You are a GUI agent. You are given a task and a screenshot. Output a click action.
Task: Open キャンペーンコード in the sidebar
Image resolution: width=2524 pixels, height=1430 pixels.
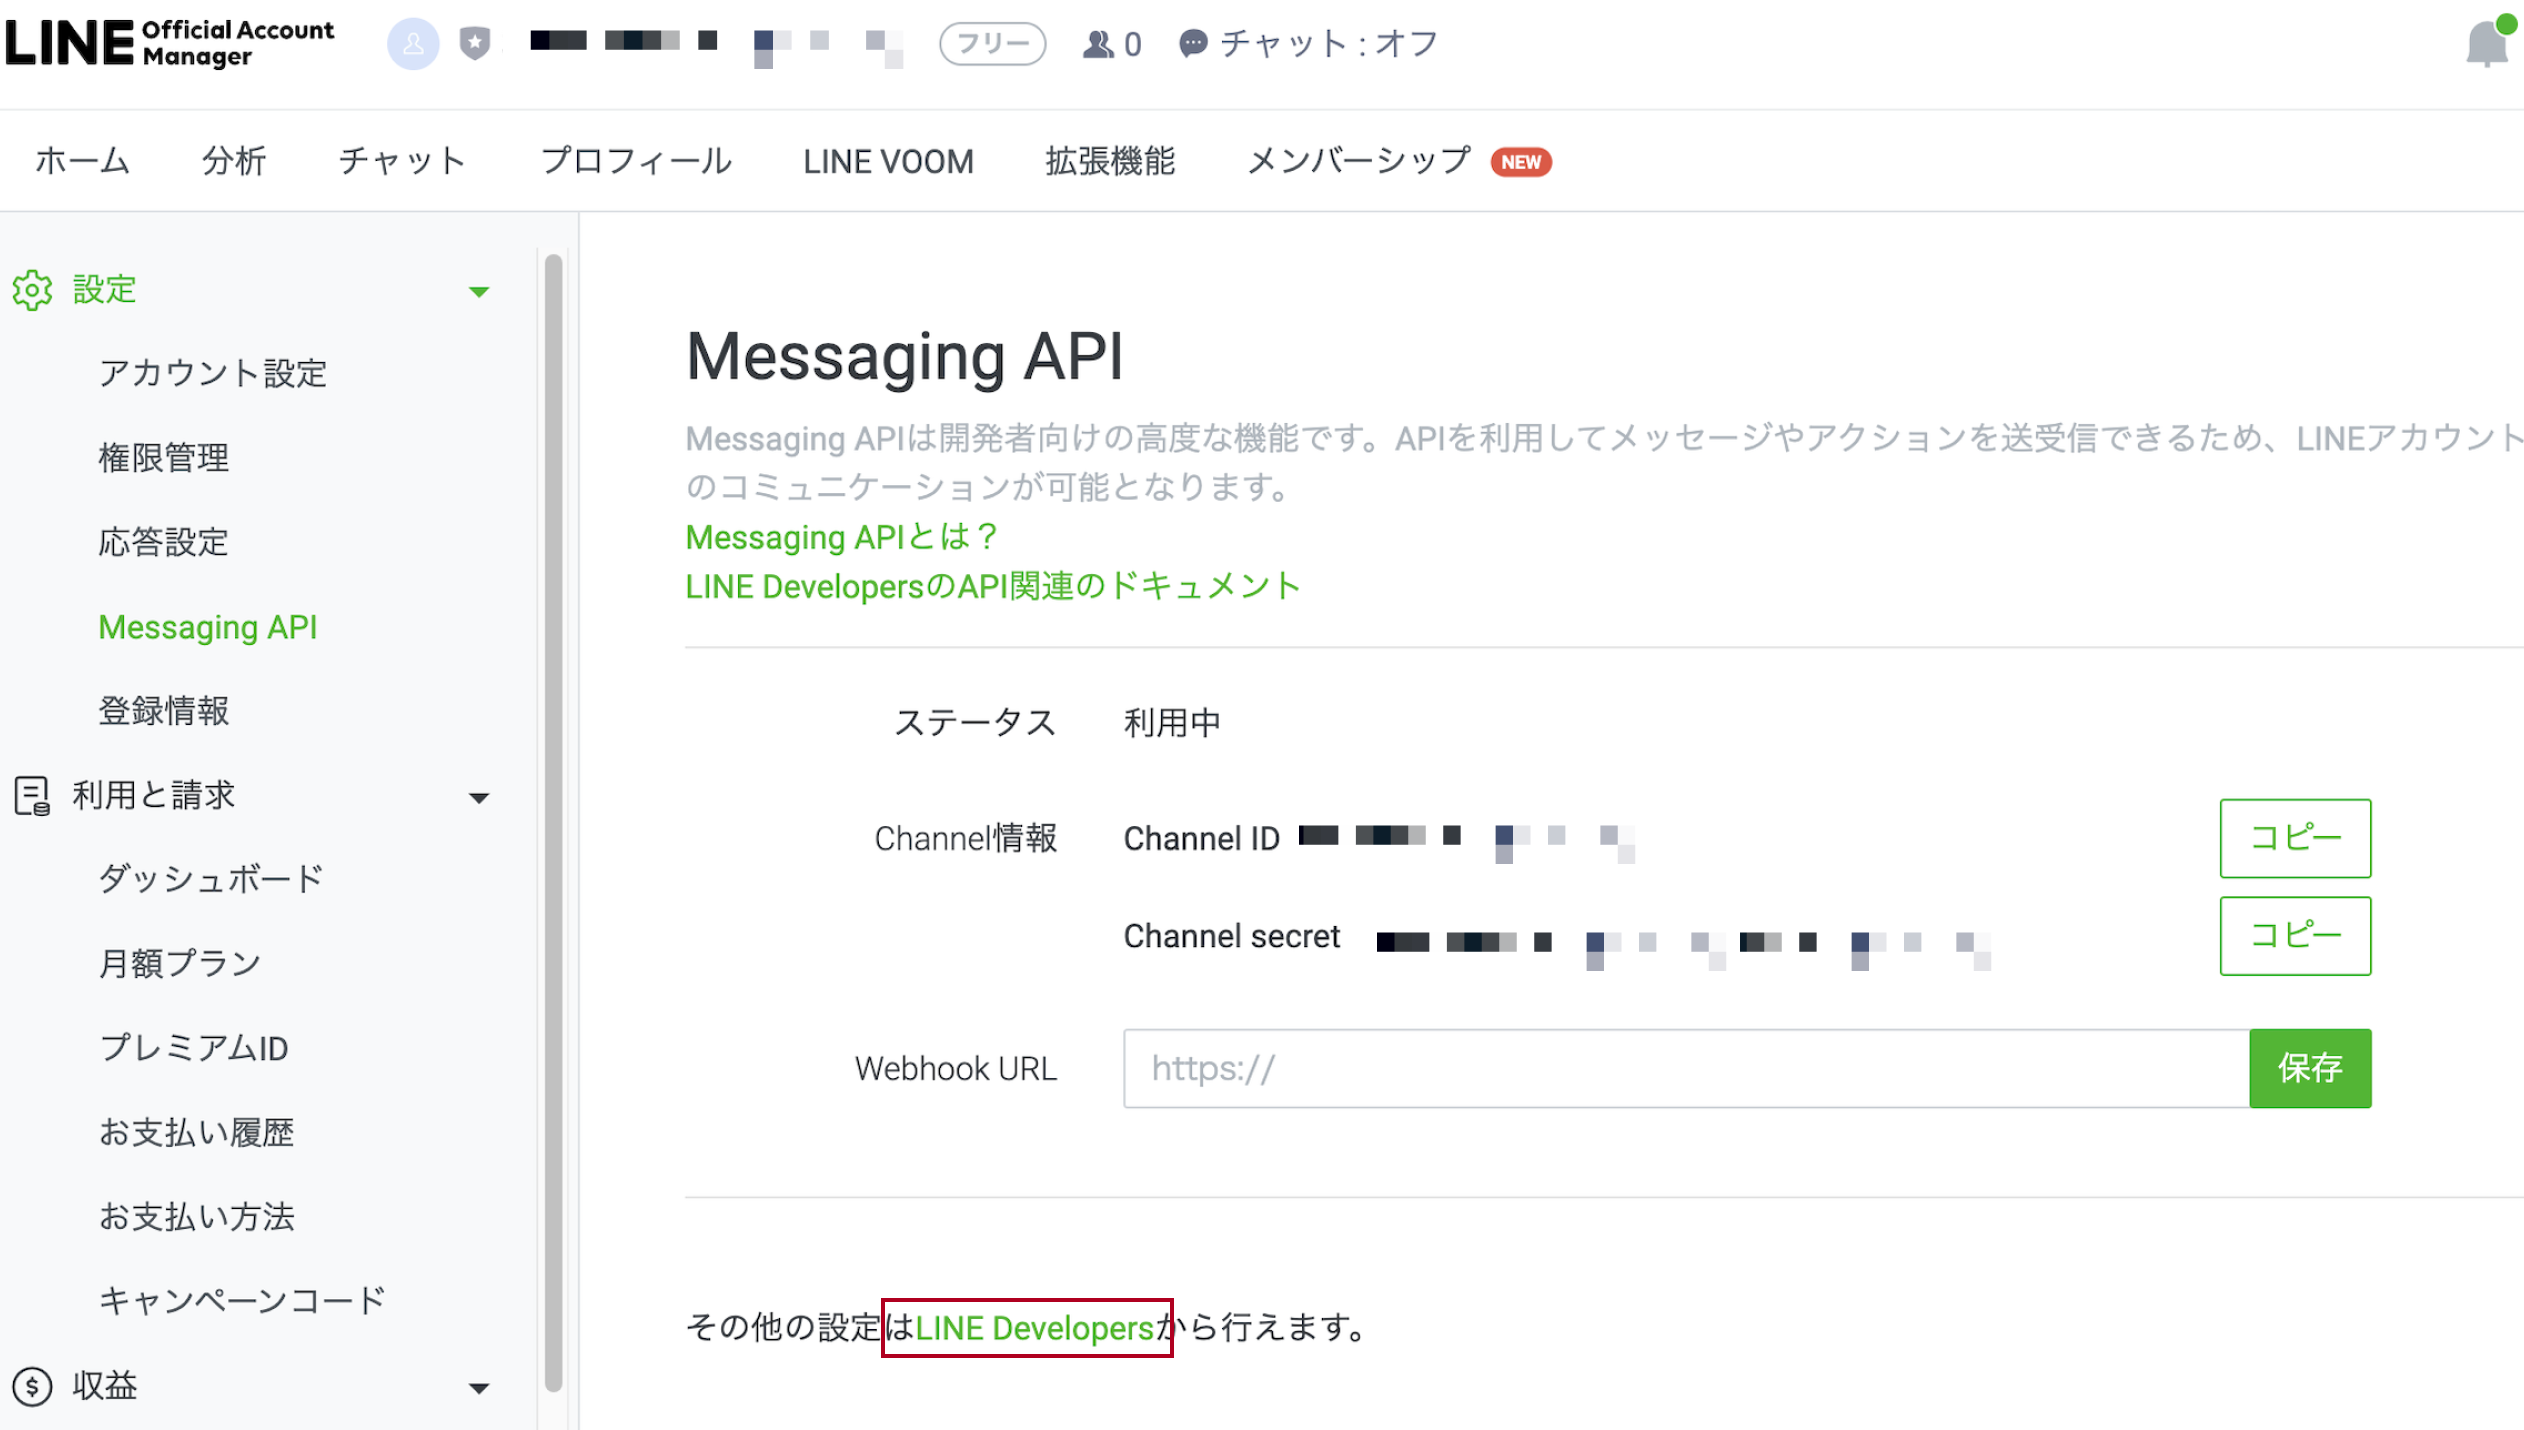pyautogui.click(x=242, y=1301)
